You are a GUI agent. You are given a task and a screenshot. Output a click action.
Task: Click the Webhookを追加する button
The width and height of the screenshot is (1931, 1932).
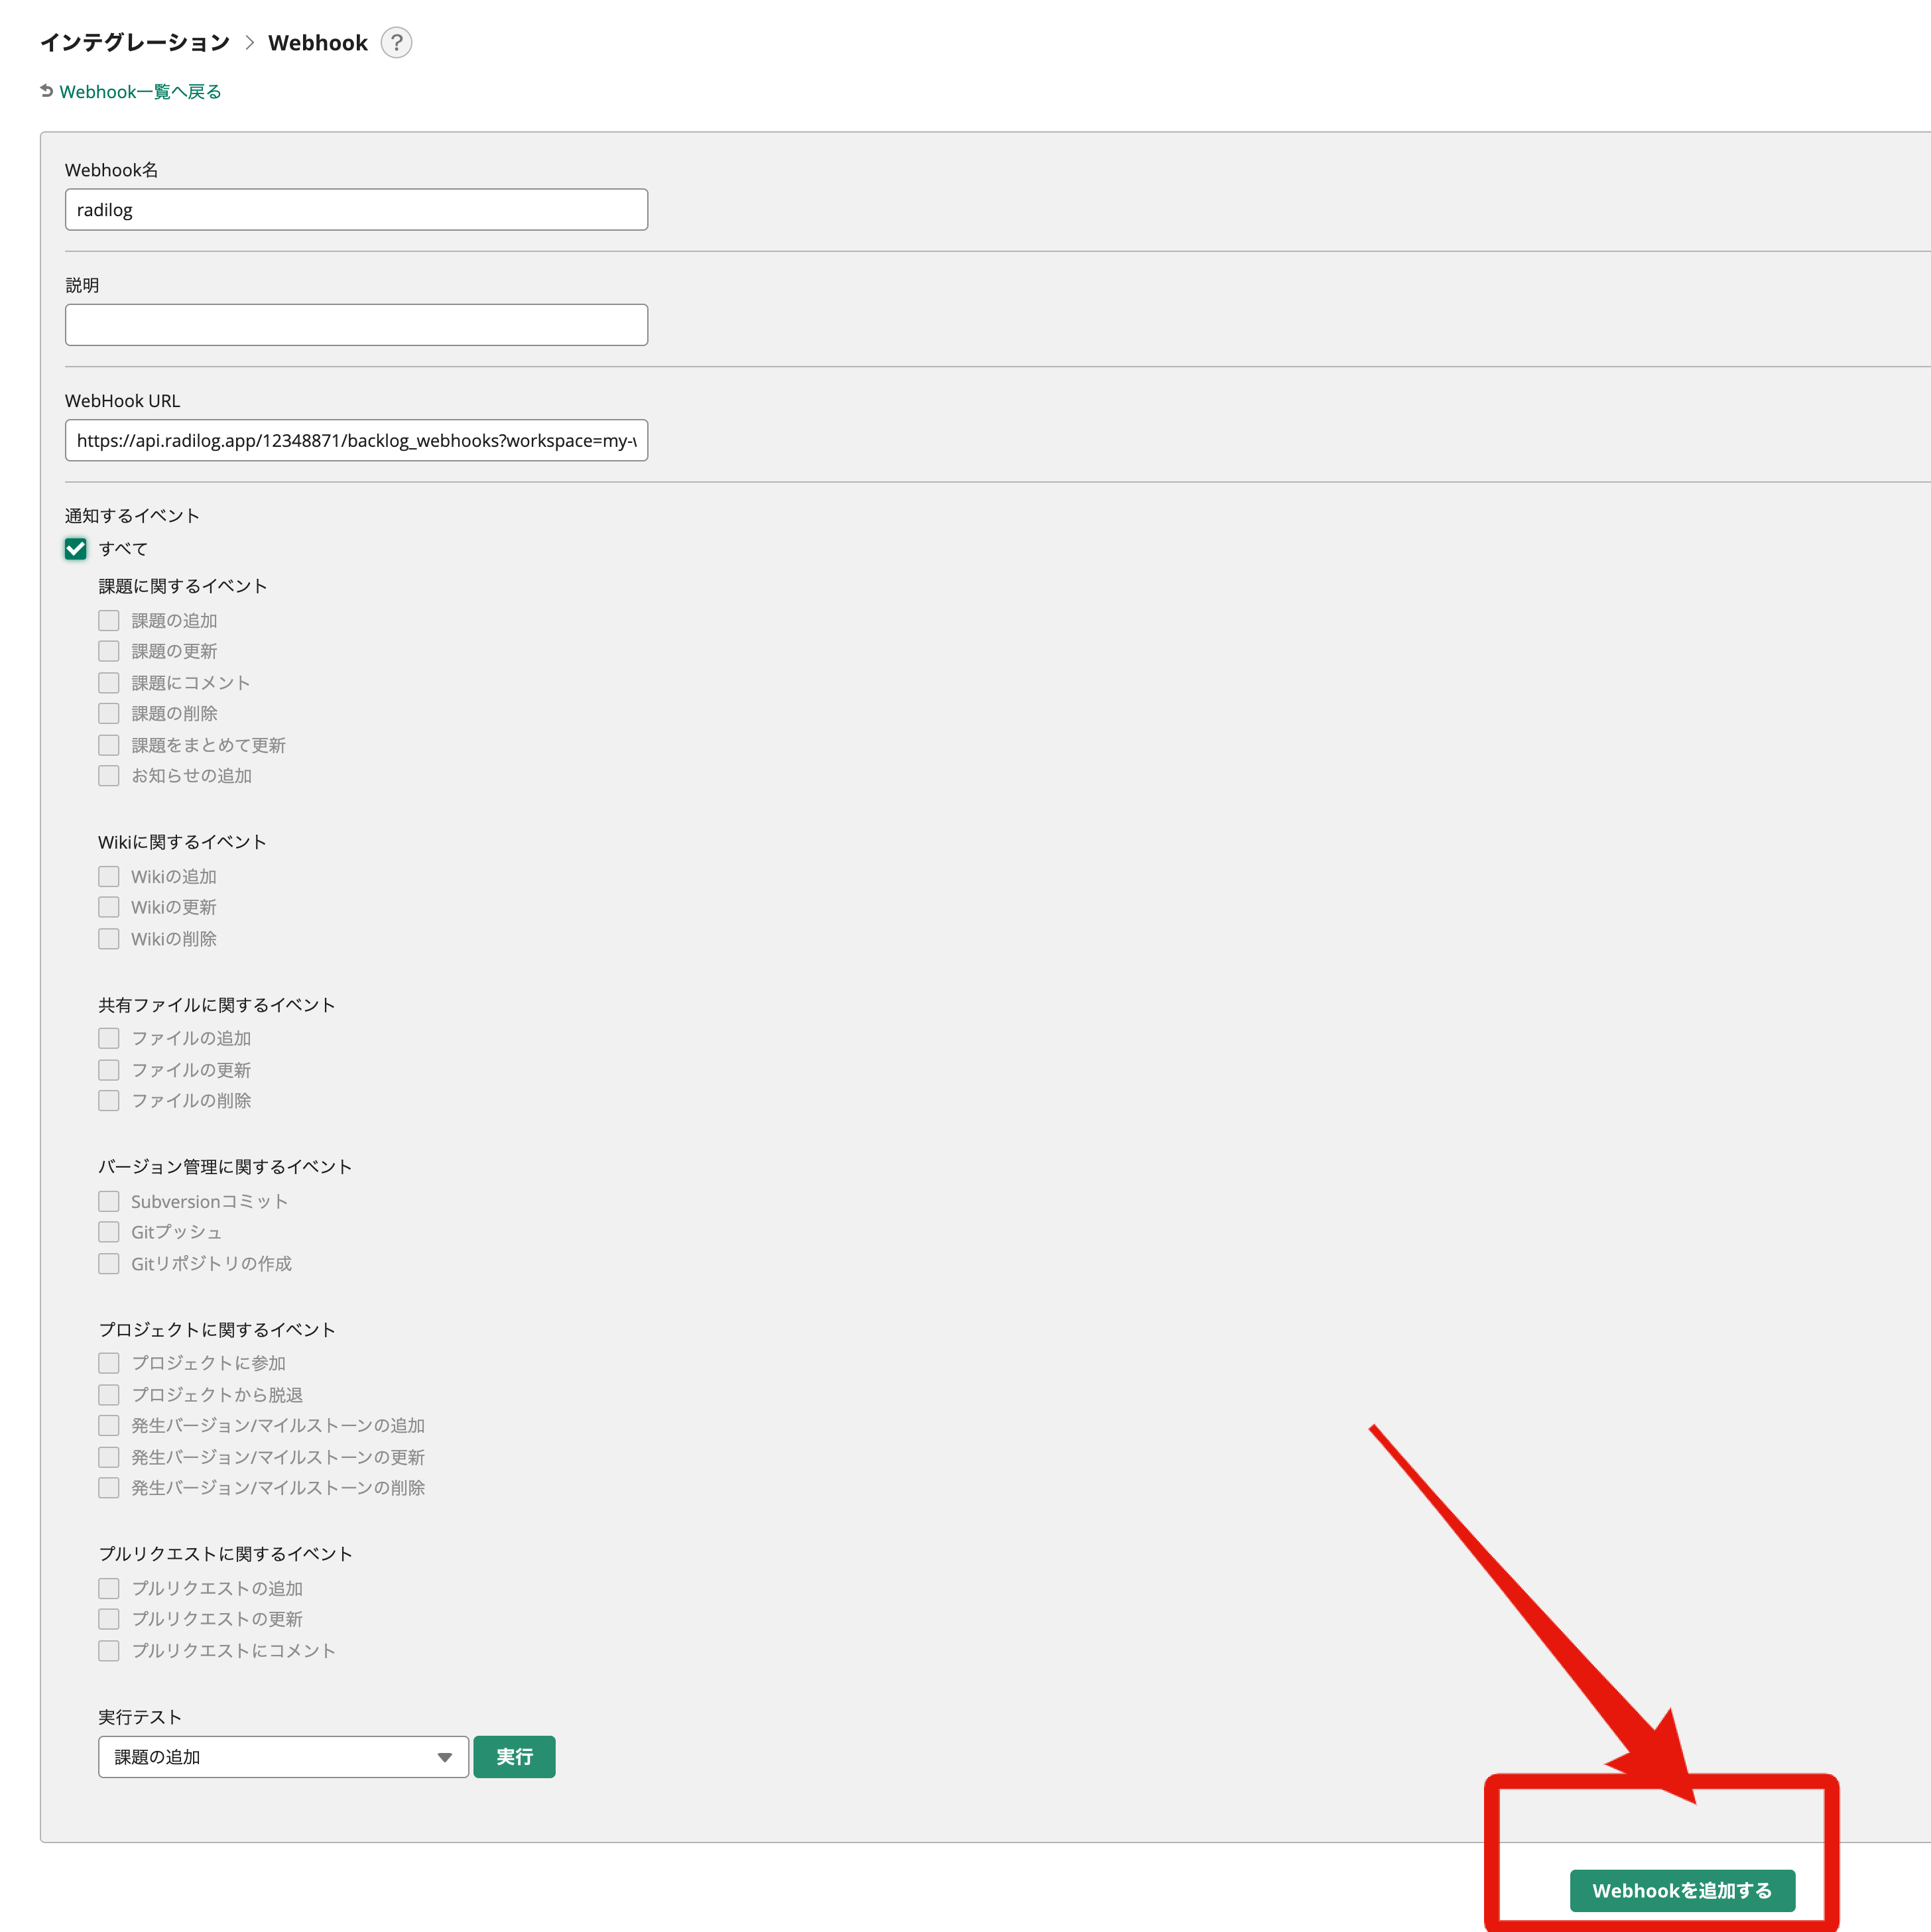click(x=1681, y=1890)
